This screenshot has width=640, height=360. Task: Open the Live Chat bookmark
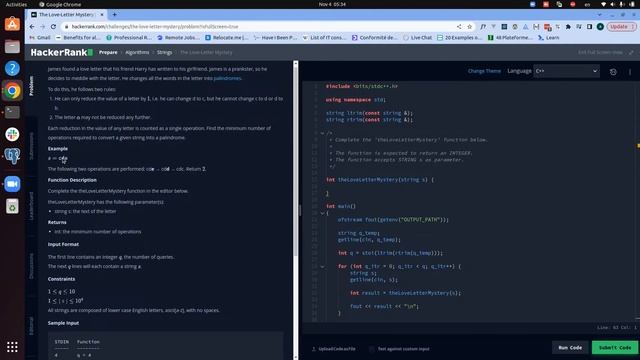click(417, 38)
